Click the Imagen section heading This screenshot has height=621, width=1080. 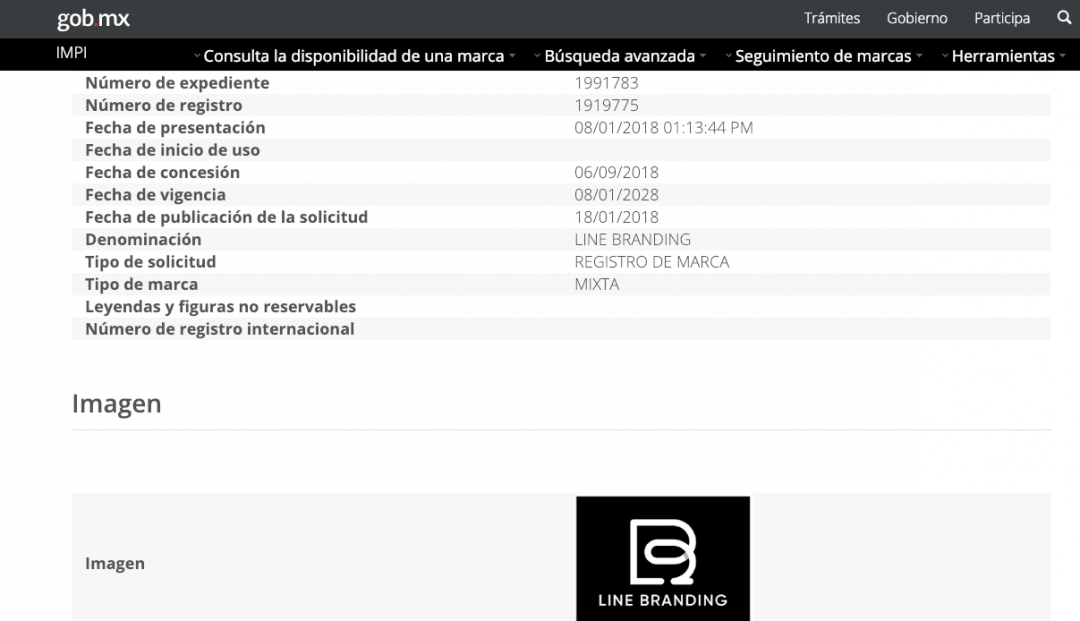116,404
